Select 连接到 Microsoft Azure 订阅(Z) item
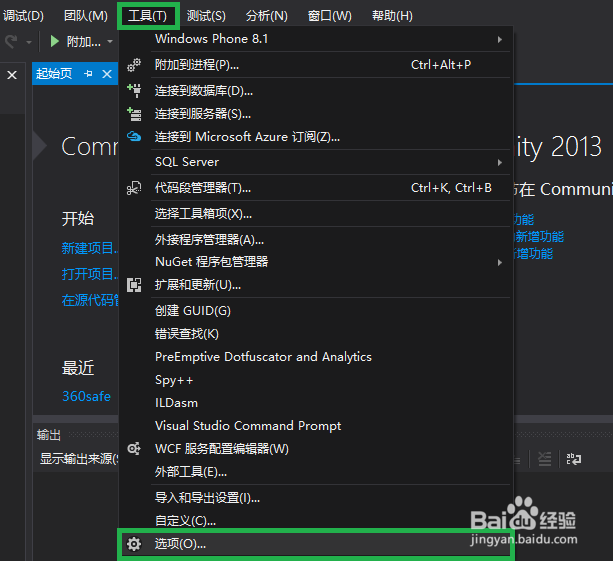This screenshot has height=561, width=613. [x=316, y=137]
